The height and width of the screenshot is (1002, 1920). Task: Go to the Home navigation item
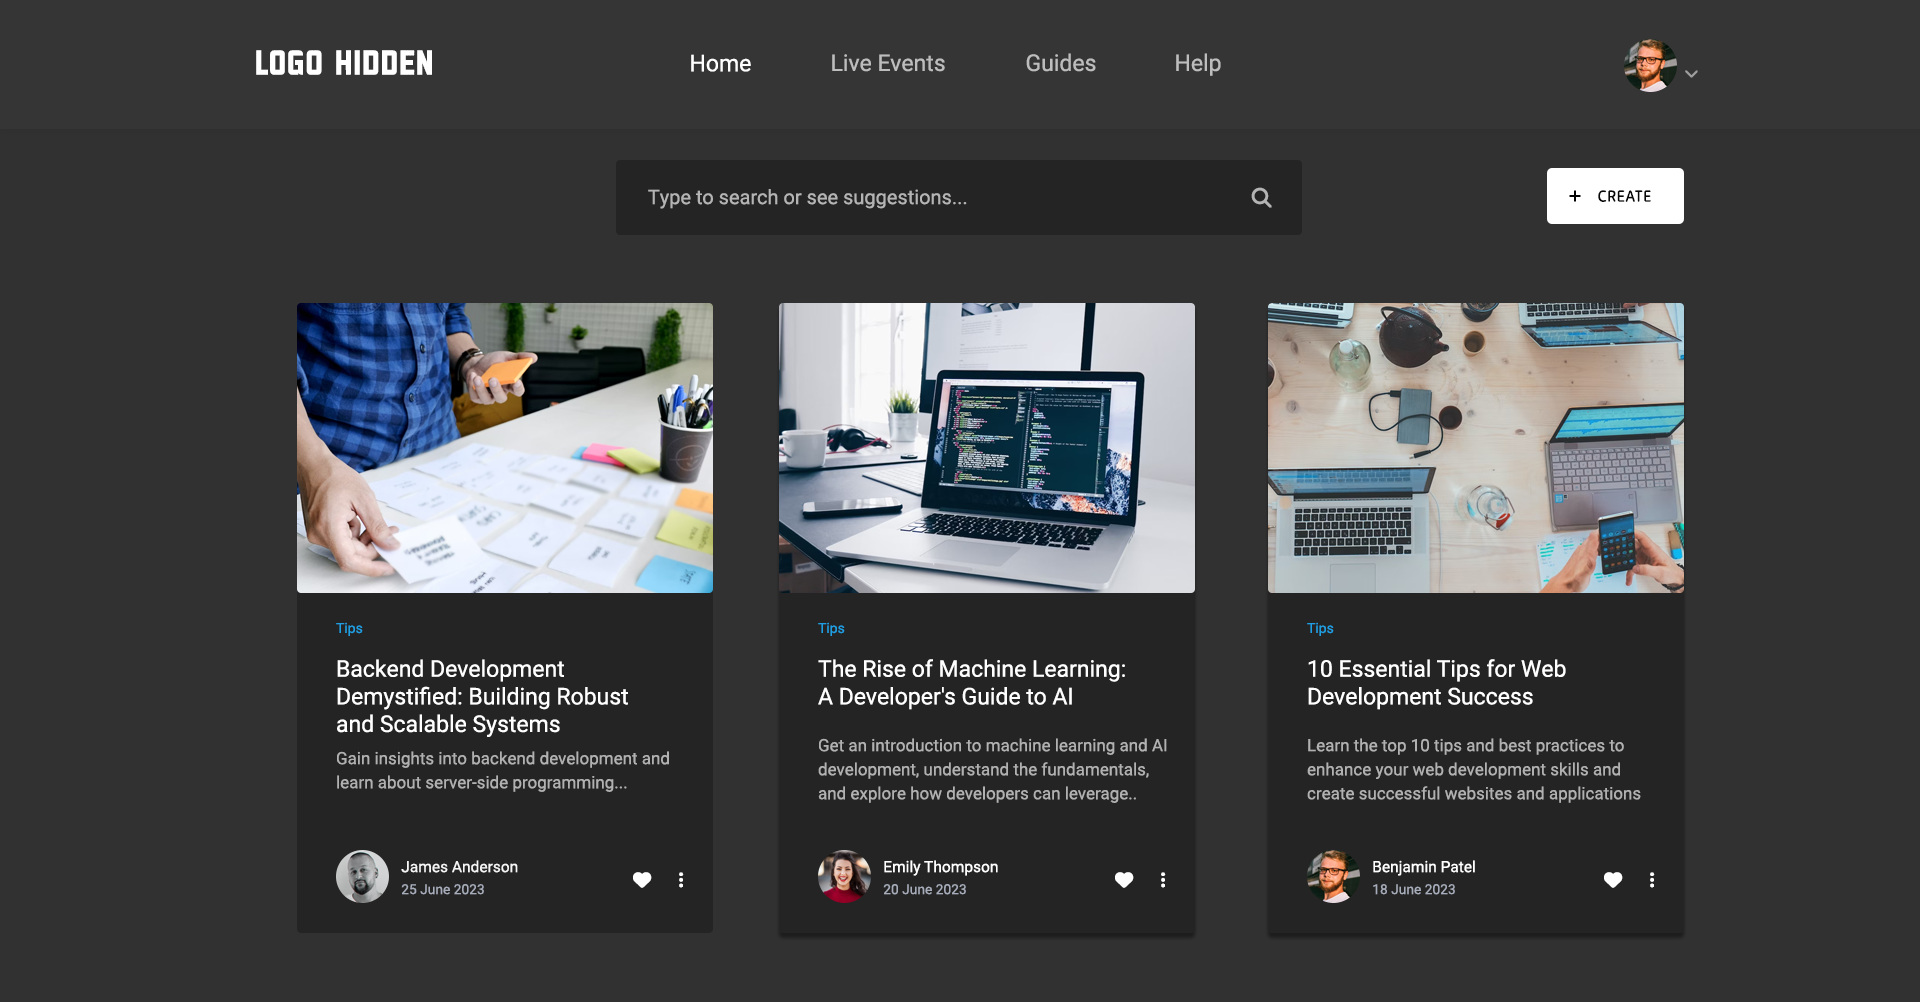pyautogui.click(x=720, y=64)
